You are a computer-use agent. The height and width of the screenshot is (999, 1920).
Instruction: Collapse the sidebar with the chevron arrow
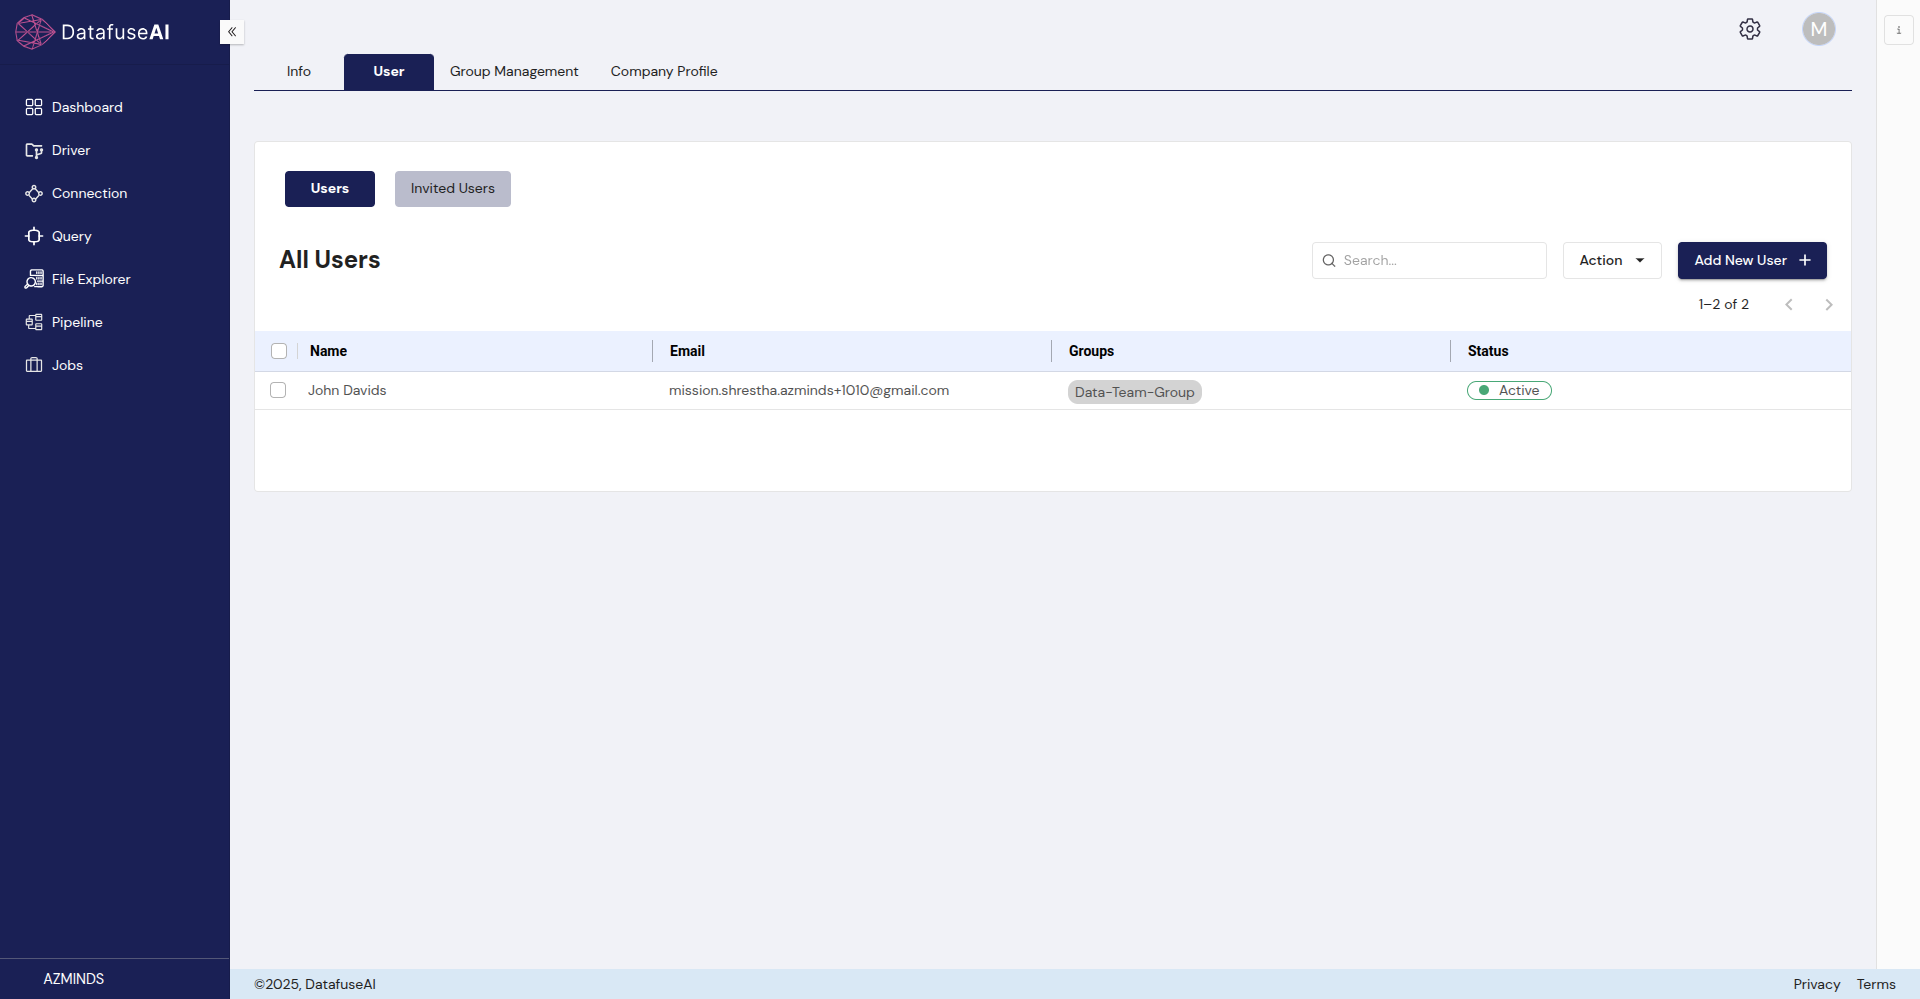pos(231,31)
